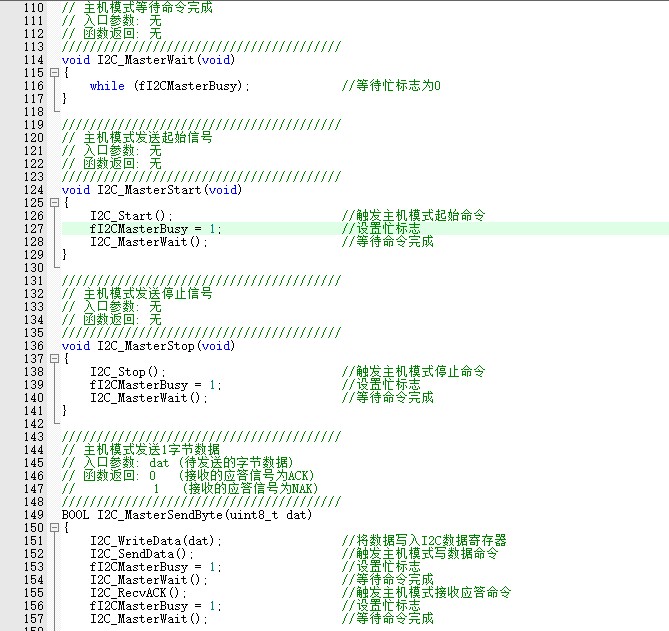Click the header comment '主机模式发送1字节数据' on line 144

pos(151,450)
